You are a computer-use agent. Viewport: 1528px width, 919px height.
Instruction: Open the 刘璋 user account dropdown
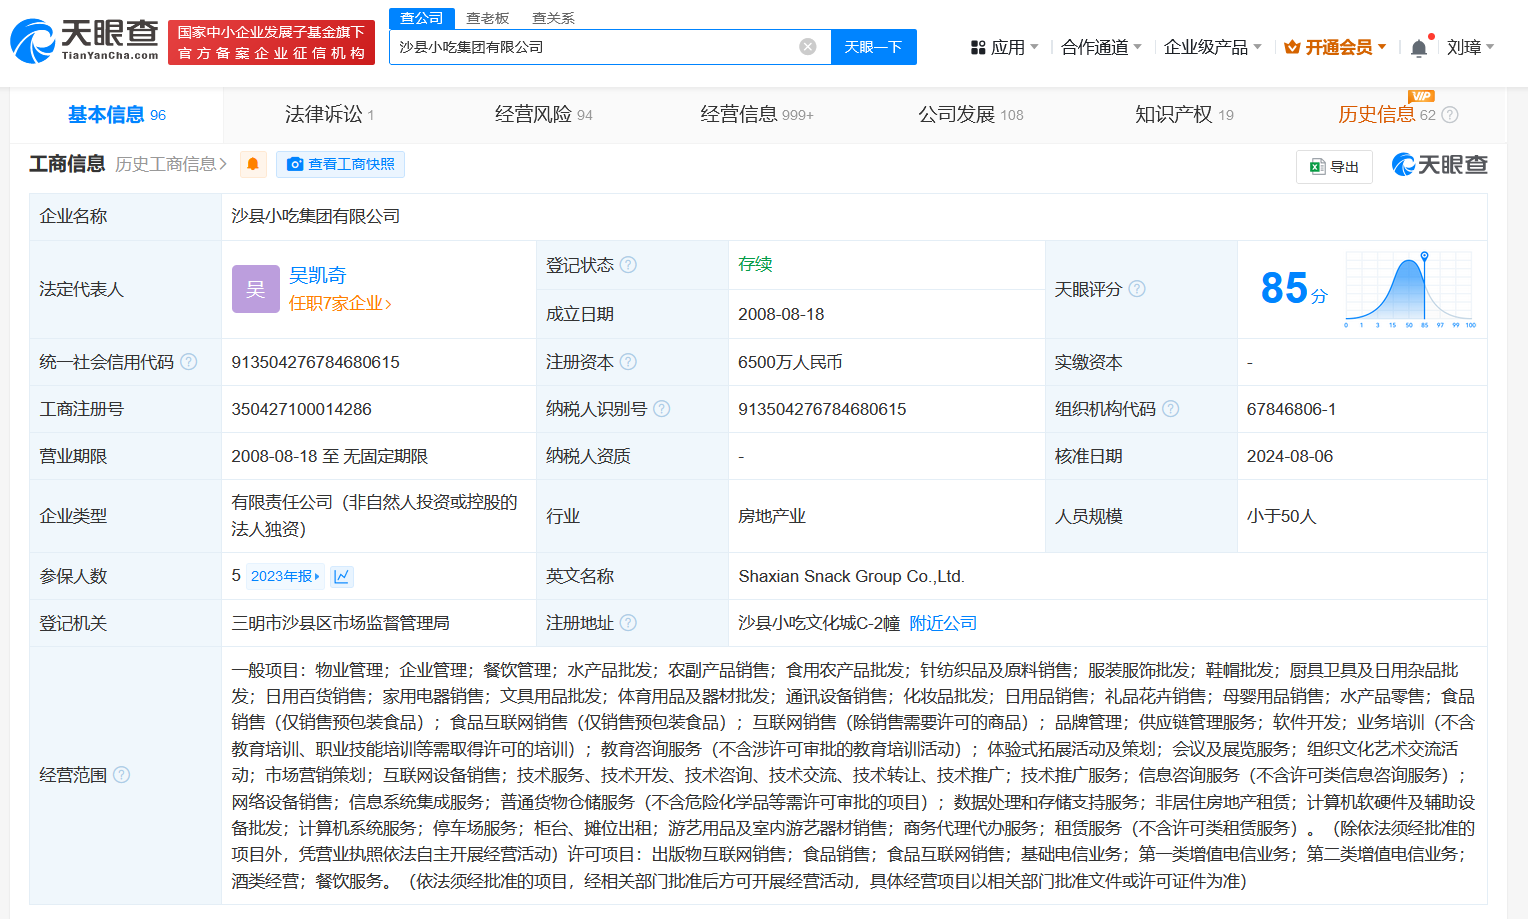tap(1470, 47)
